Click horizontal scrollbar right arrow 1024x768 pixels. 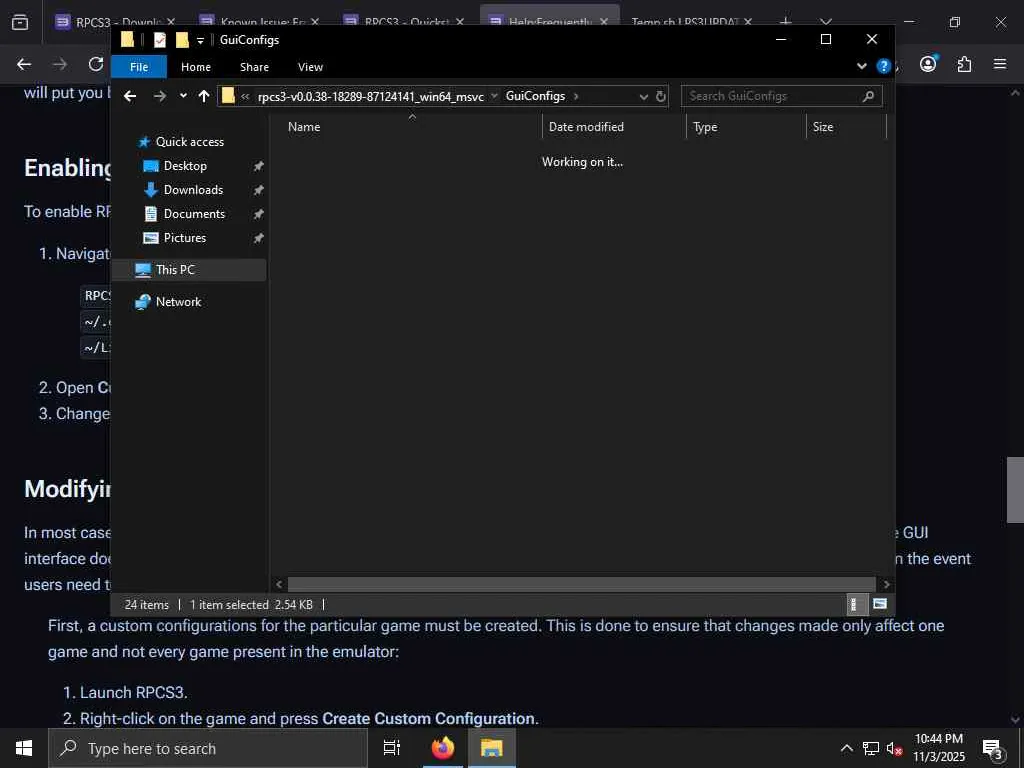(886, 584)
